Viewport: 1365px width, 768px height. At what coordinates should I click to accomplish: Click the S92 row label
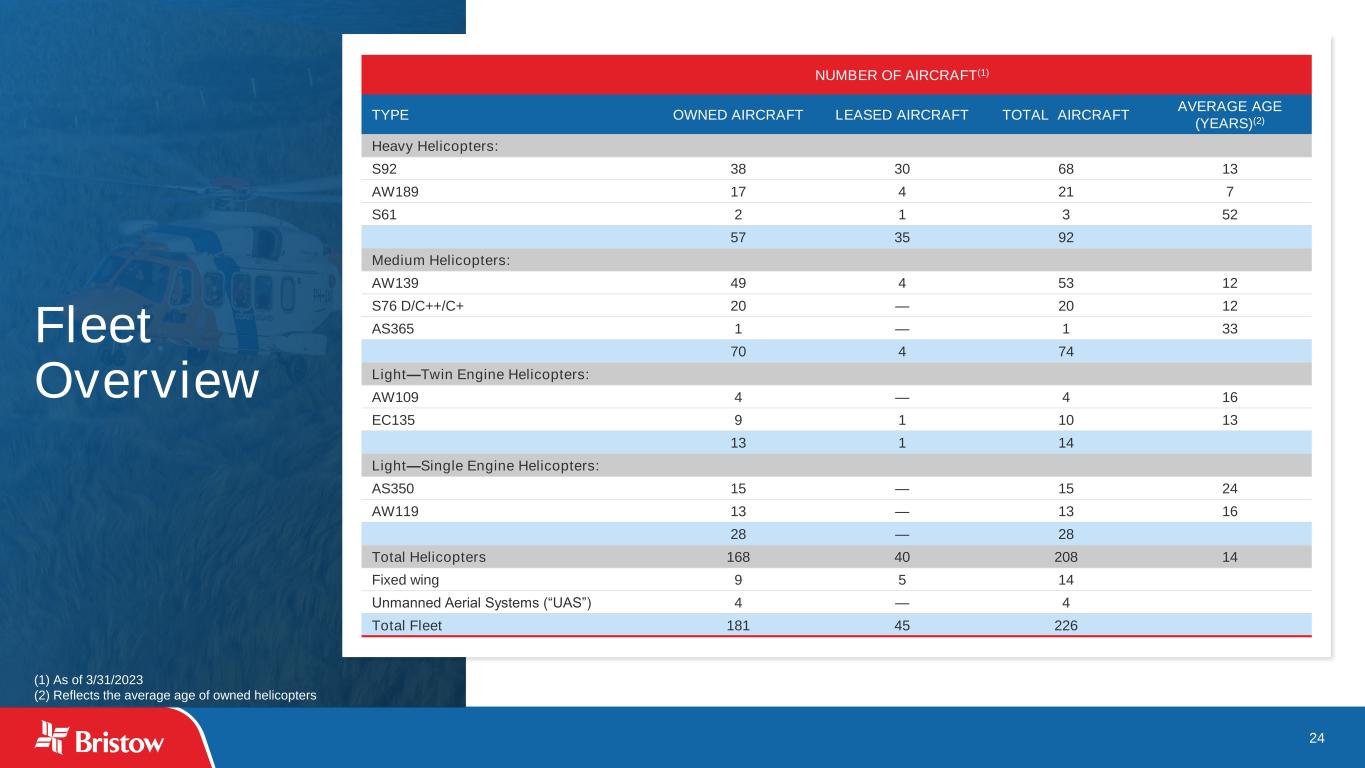[384, 169]
